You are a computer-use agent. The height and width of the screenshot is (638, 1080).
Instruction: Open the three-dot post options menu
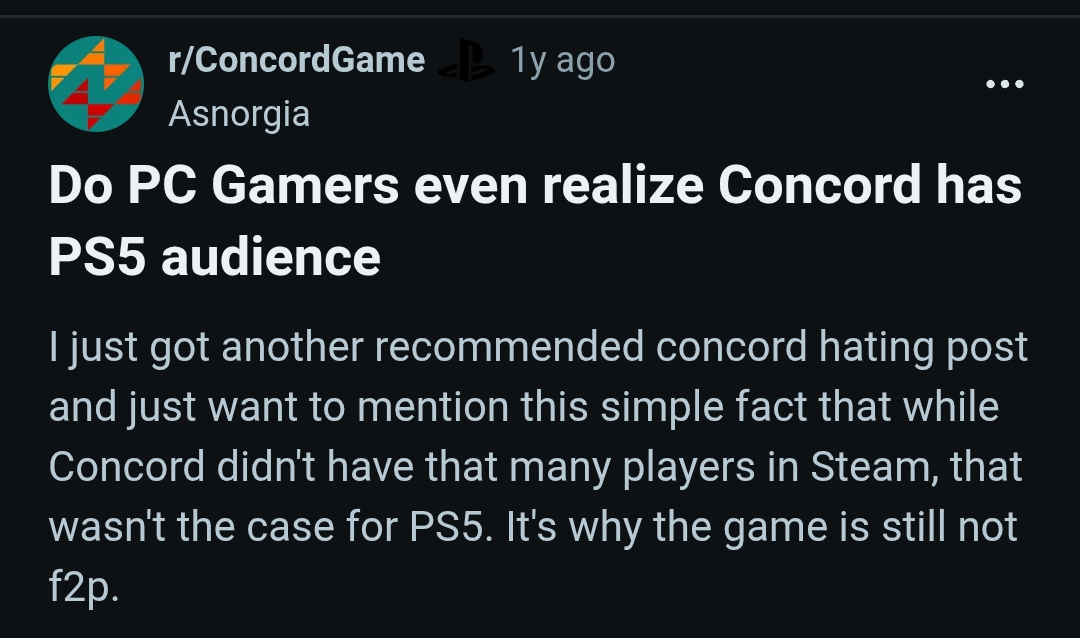[x=1004, y=85]
